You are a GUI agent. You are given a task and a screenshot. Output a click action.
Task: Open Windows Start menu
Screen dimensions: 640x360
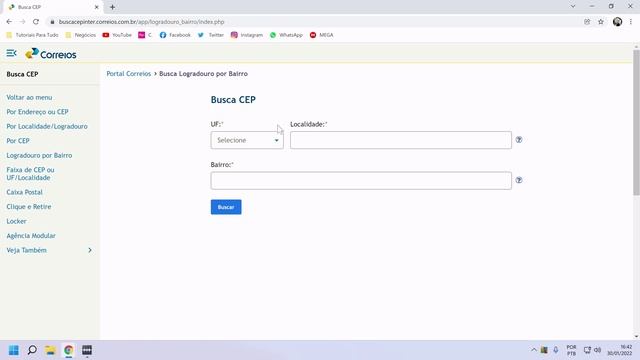[x=13, y=350]
